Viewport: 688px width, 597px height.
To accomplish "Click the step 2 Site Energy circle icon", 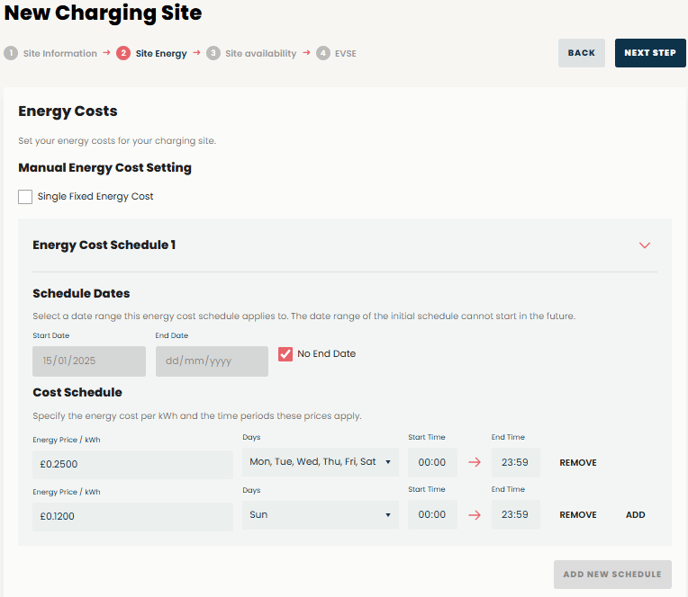I will tap(123, 53).
